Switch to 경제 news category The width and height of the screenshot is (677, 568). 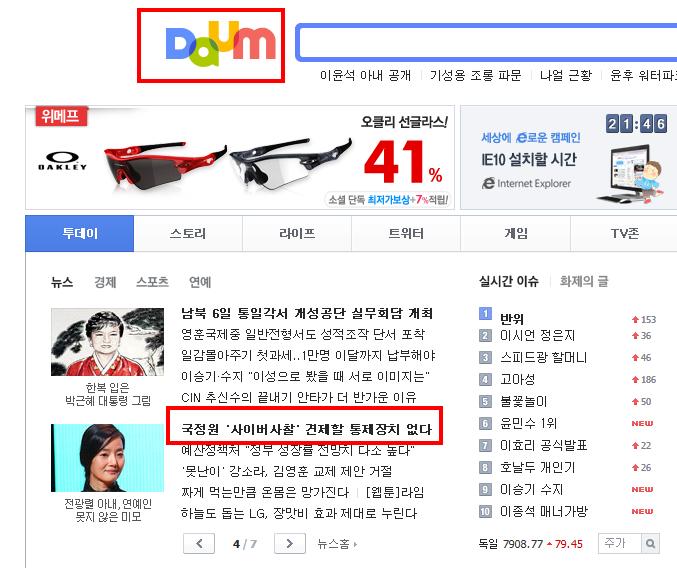(x=105, y=282)
